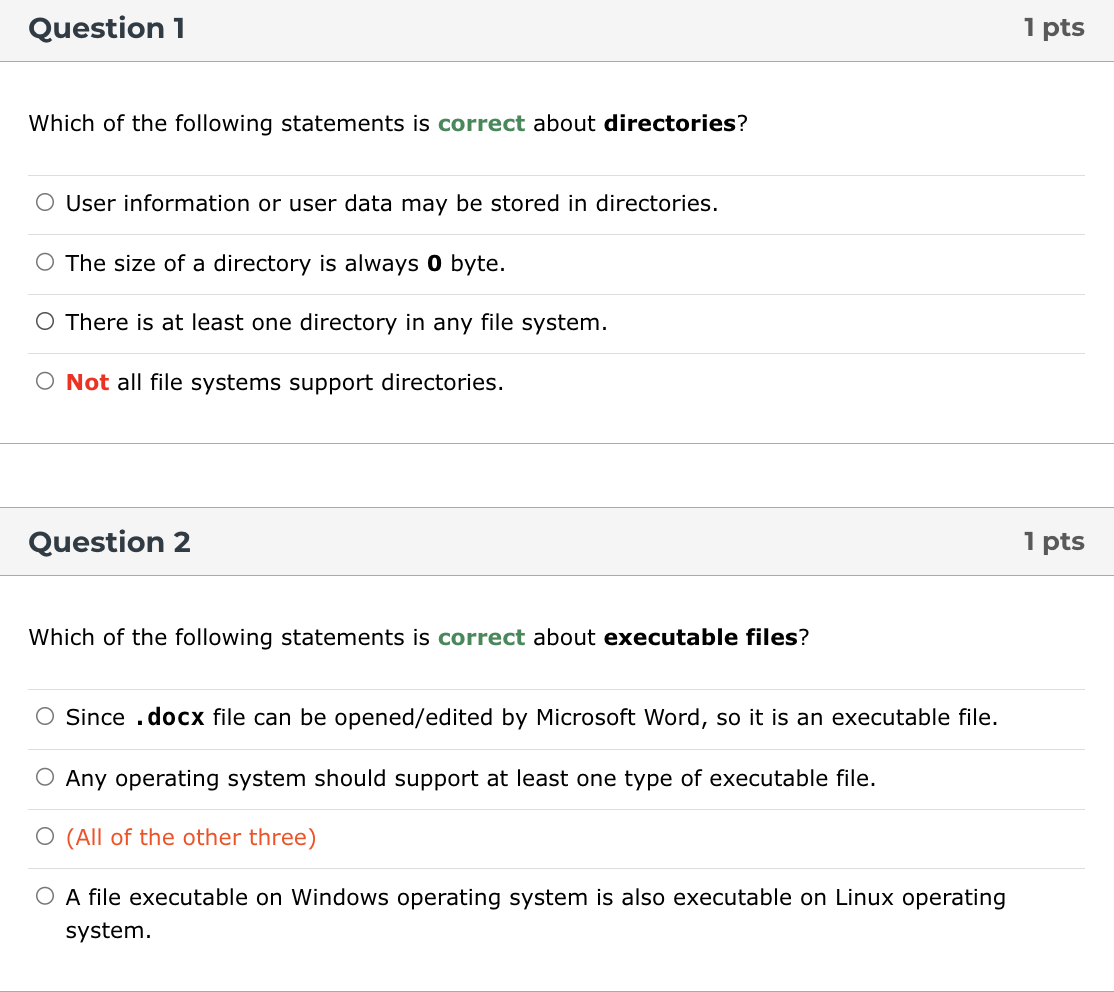Click the 'User information or user data' answer text
The width and height of the screenshot is (1114, 992).
coord(391,204)
